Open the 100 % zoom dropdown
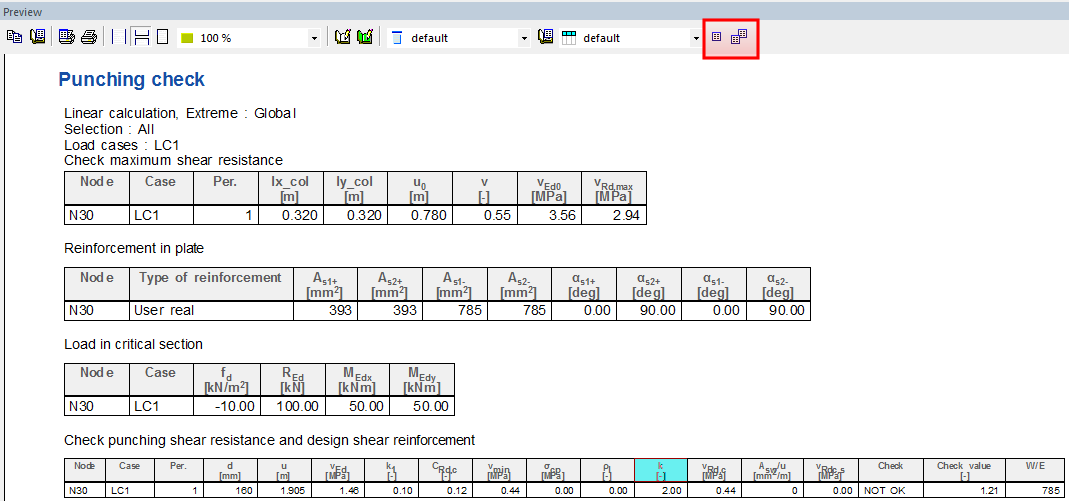This screenshot has height=501, width=1069. pyautogui.click(x=314, y=38)
